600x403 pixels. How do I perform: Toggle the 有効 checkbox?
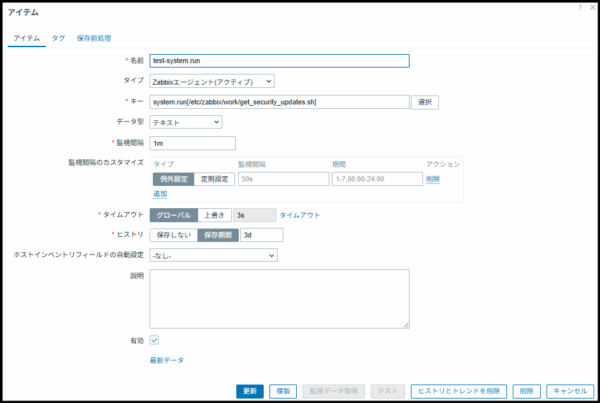(155, 340)
